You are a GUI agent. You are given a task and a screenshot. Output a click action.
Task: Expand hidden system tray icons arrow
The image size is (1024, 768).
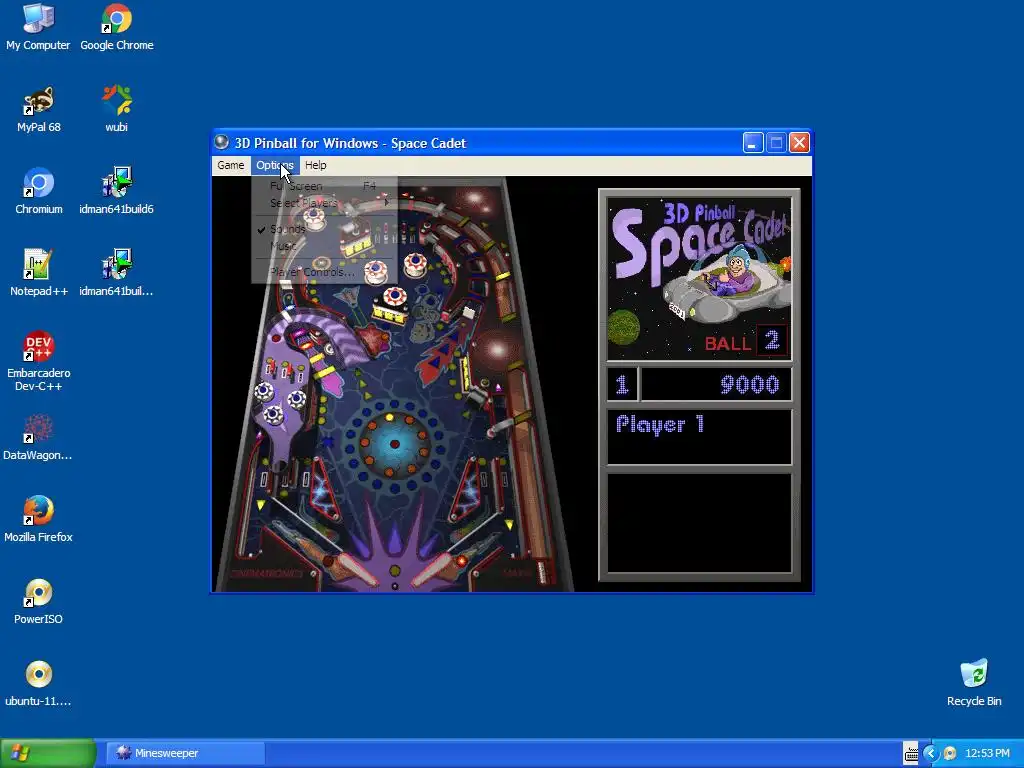pos(930,753)
